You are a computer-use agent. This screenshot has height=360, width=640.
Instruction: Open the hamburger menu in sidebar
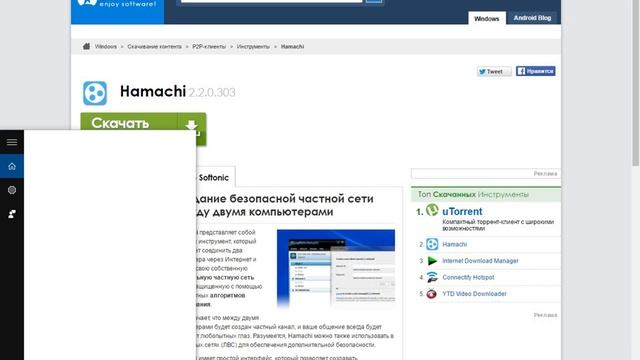[12, 142]
